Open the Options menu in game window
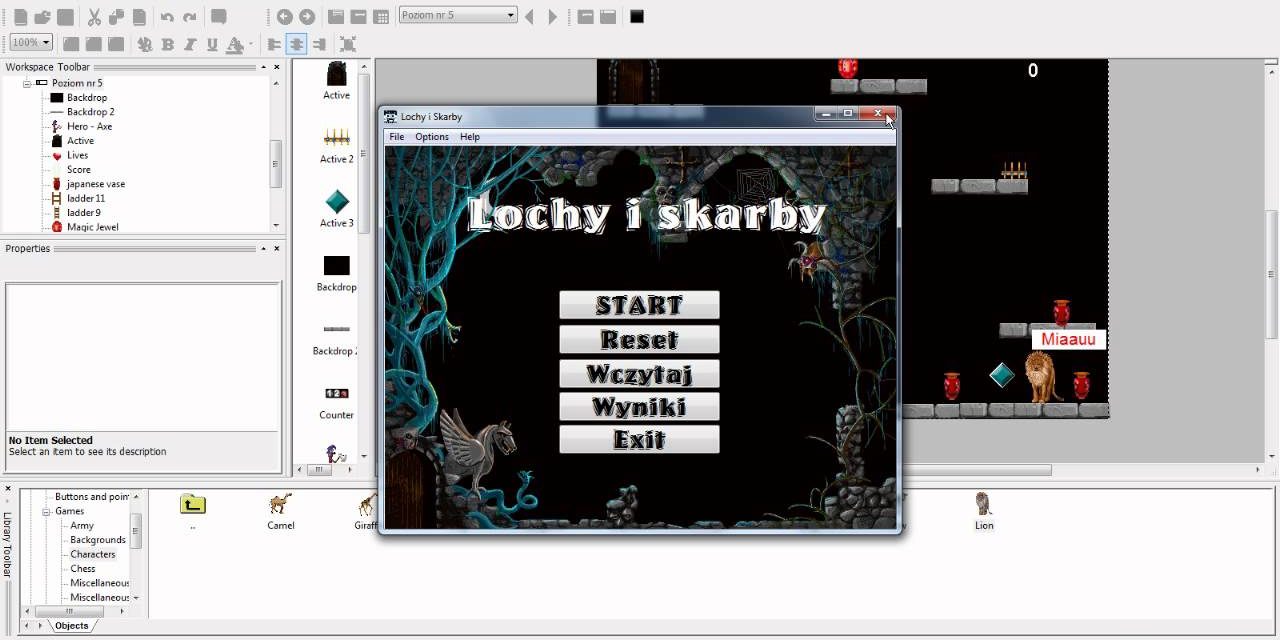Screen dimensions: 1280x640 (432, 137)
